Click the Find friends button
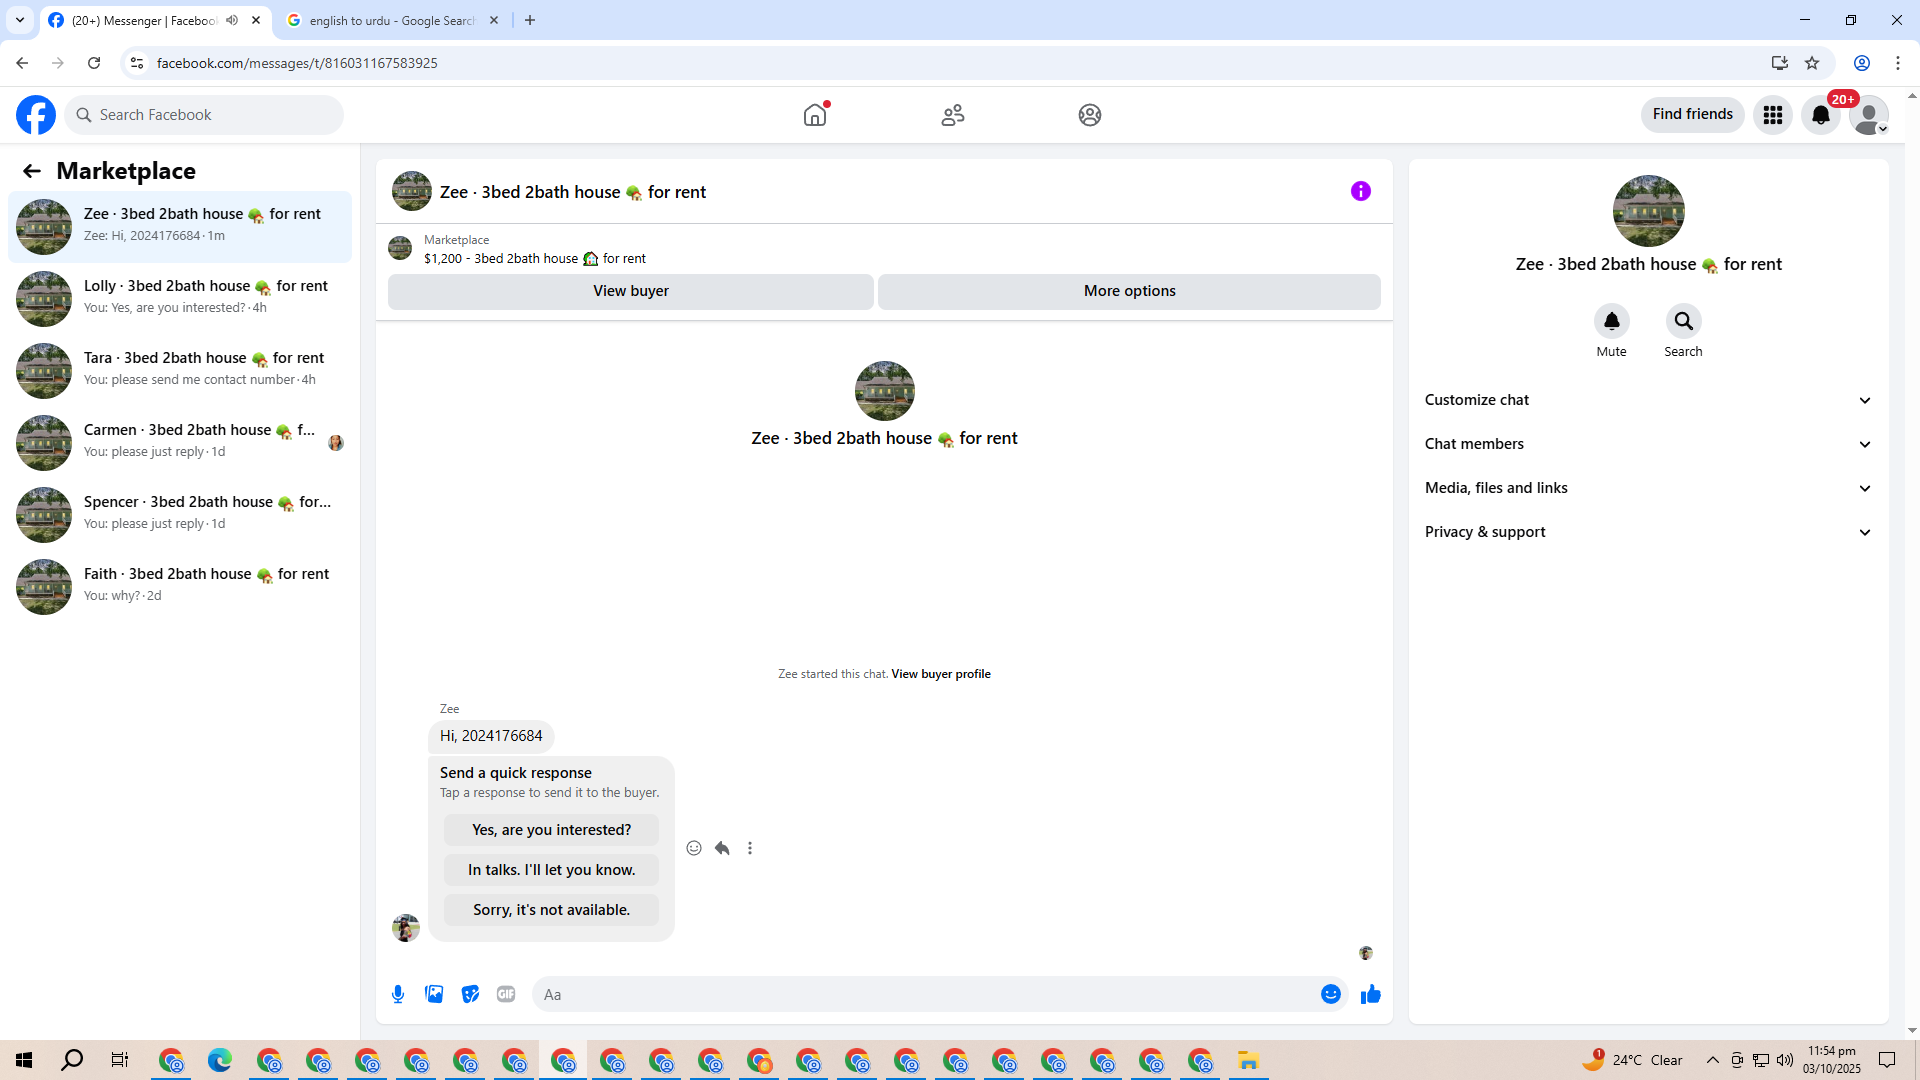The image size is (1920, 1080). coord(1693,115)
